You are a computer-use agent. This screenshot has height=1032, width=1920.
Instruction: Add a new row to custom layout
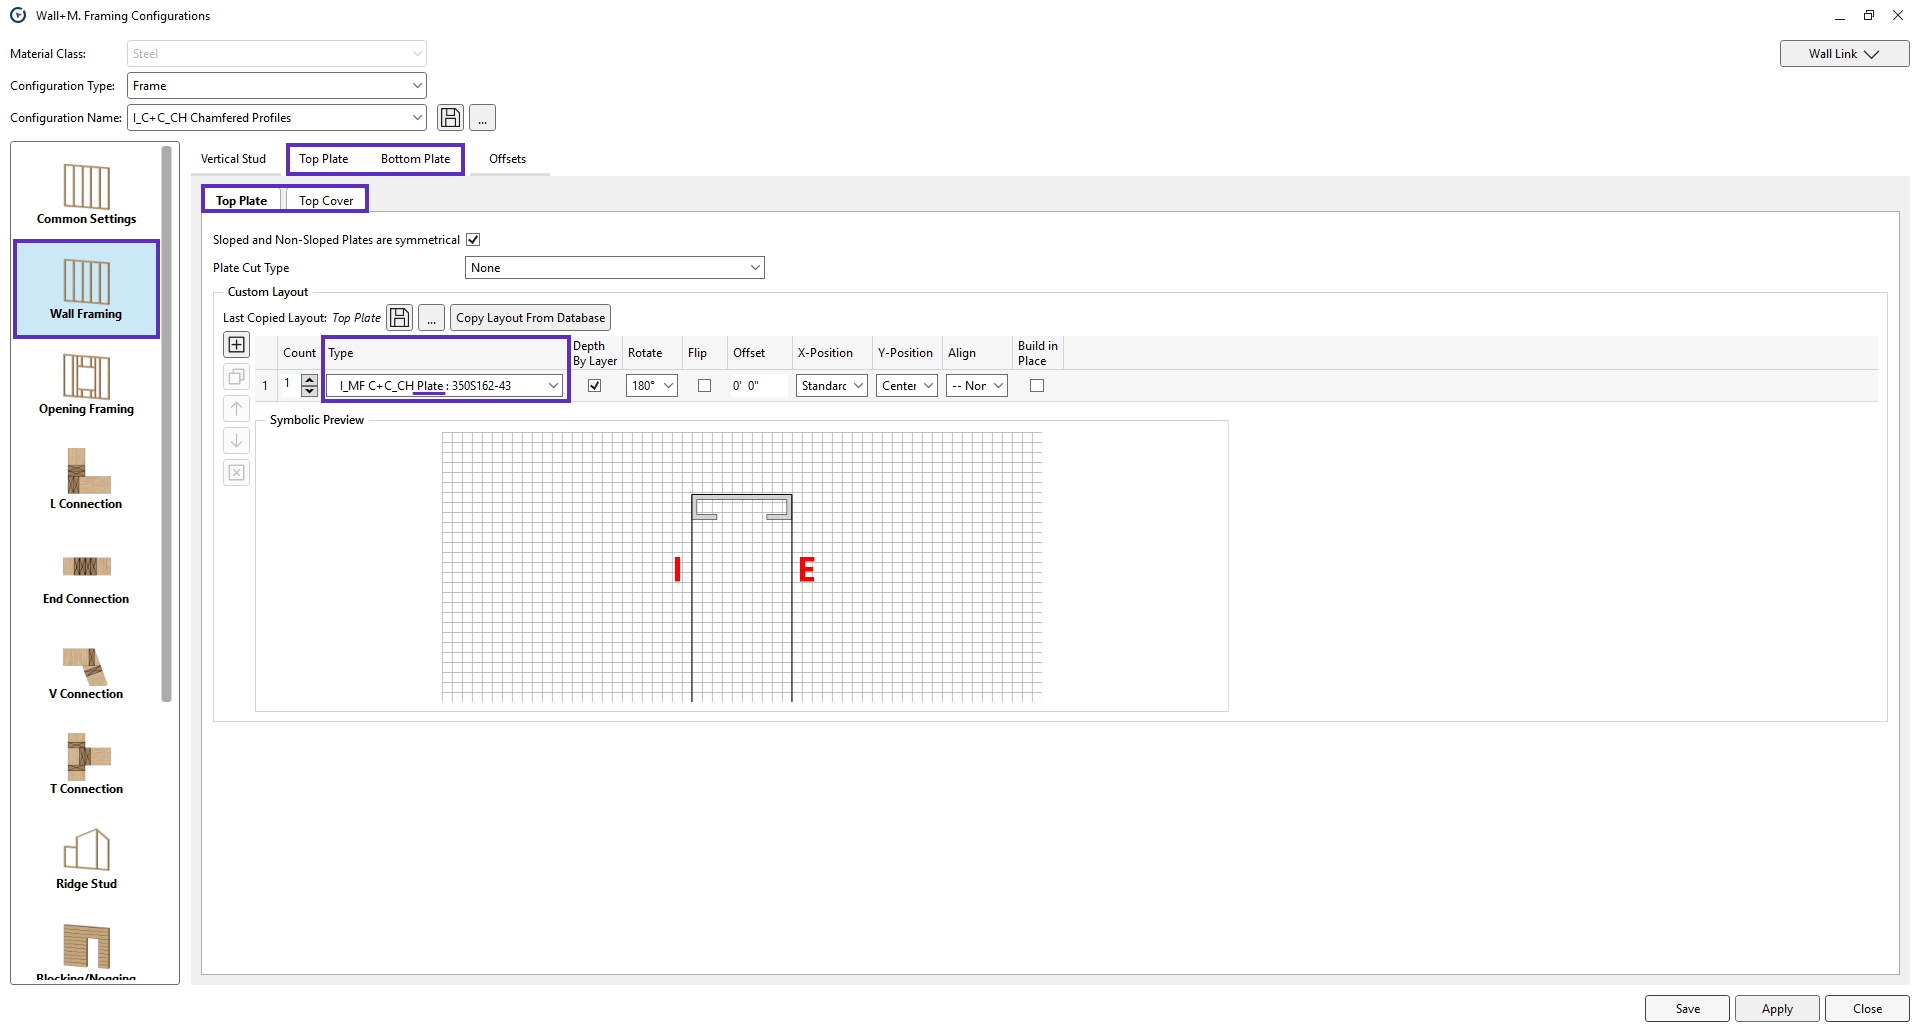tap(237, 345)
